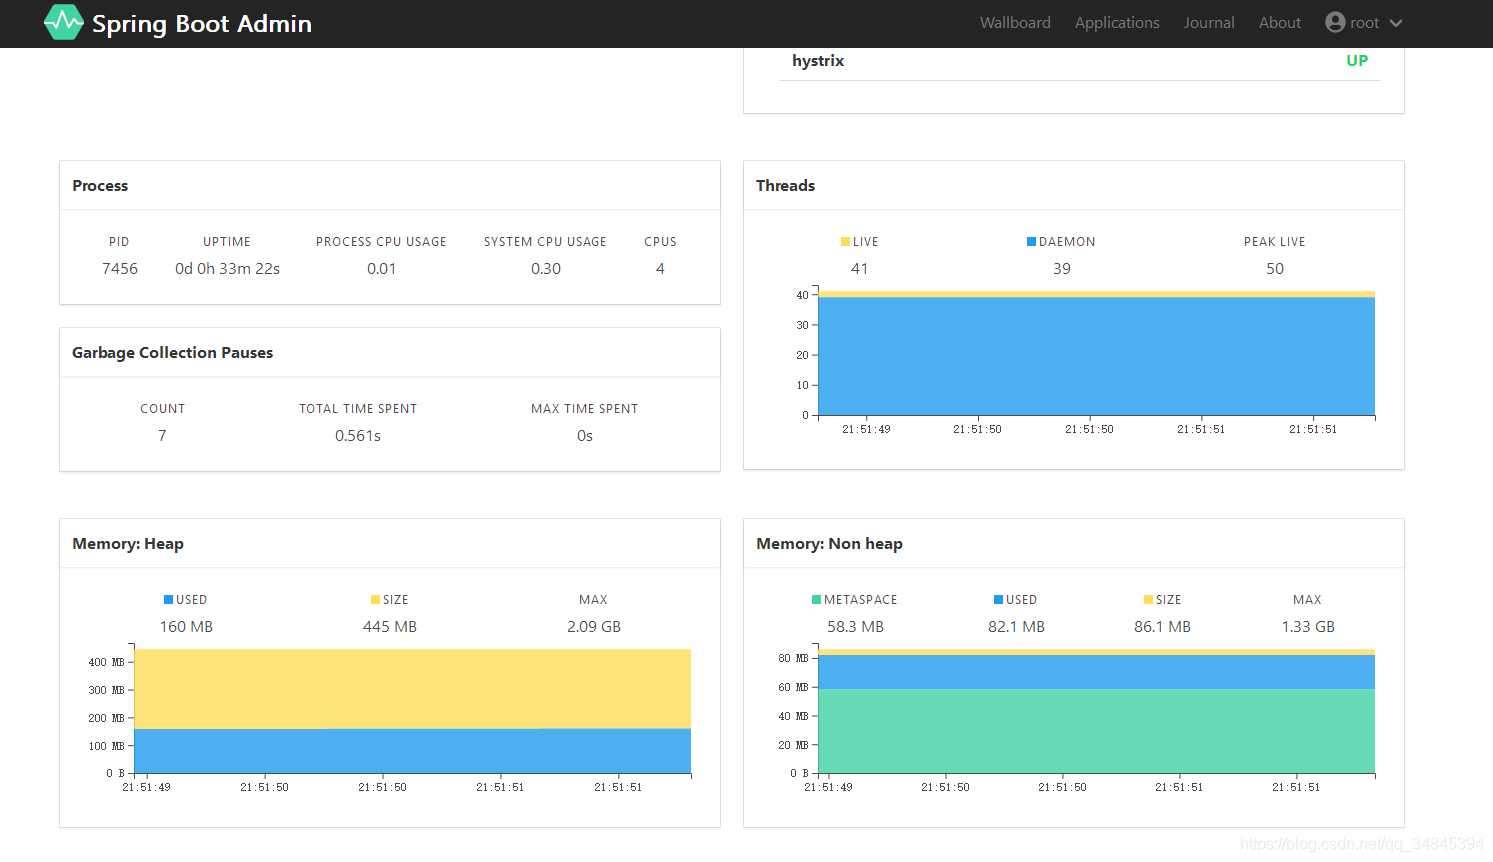The image size is (1493, 862).
Task: Click the process CPU usage value 0.01
Action: pos(381,269)
